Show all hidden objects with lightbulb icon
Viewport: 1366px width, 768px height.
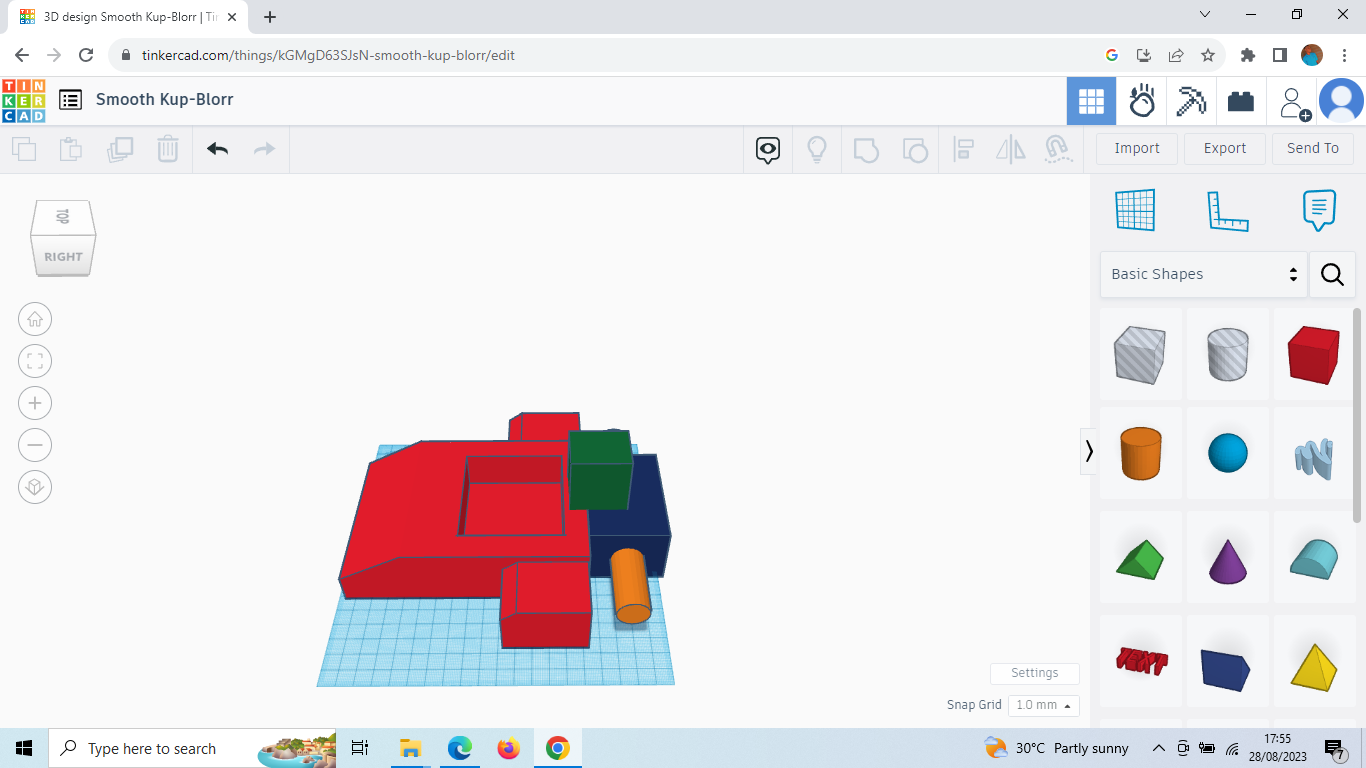click(x=817, y=148)
